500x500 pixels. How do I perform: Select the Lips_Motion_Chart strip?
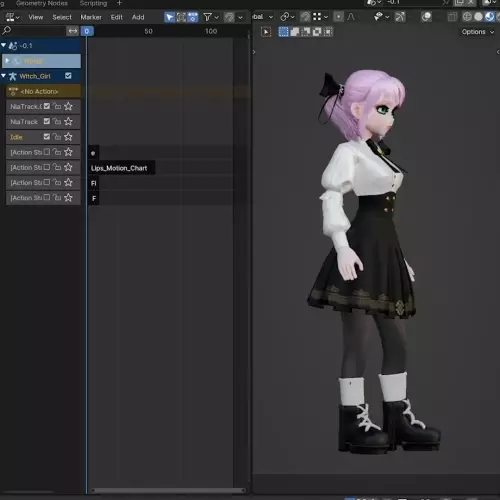[x=121, y=168]
